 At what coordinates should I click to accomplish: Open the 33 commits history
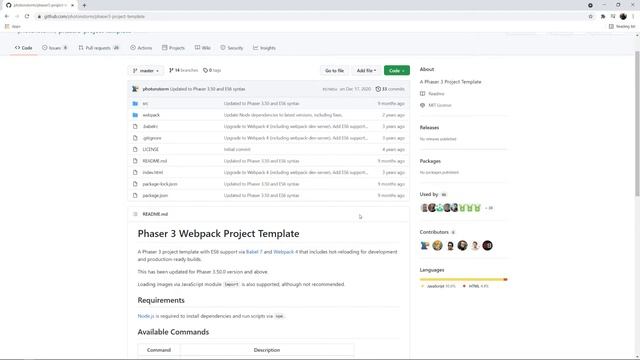390,89
